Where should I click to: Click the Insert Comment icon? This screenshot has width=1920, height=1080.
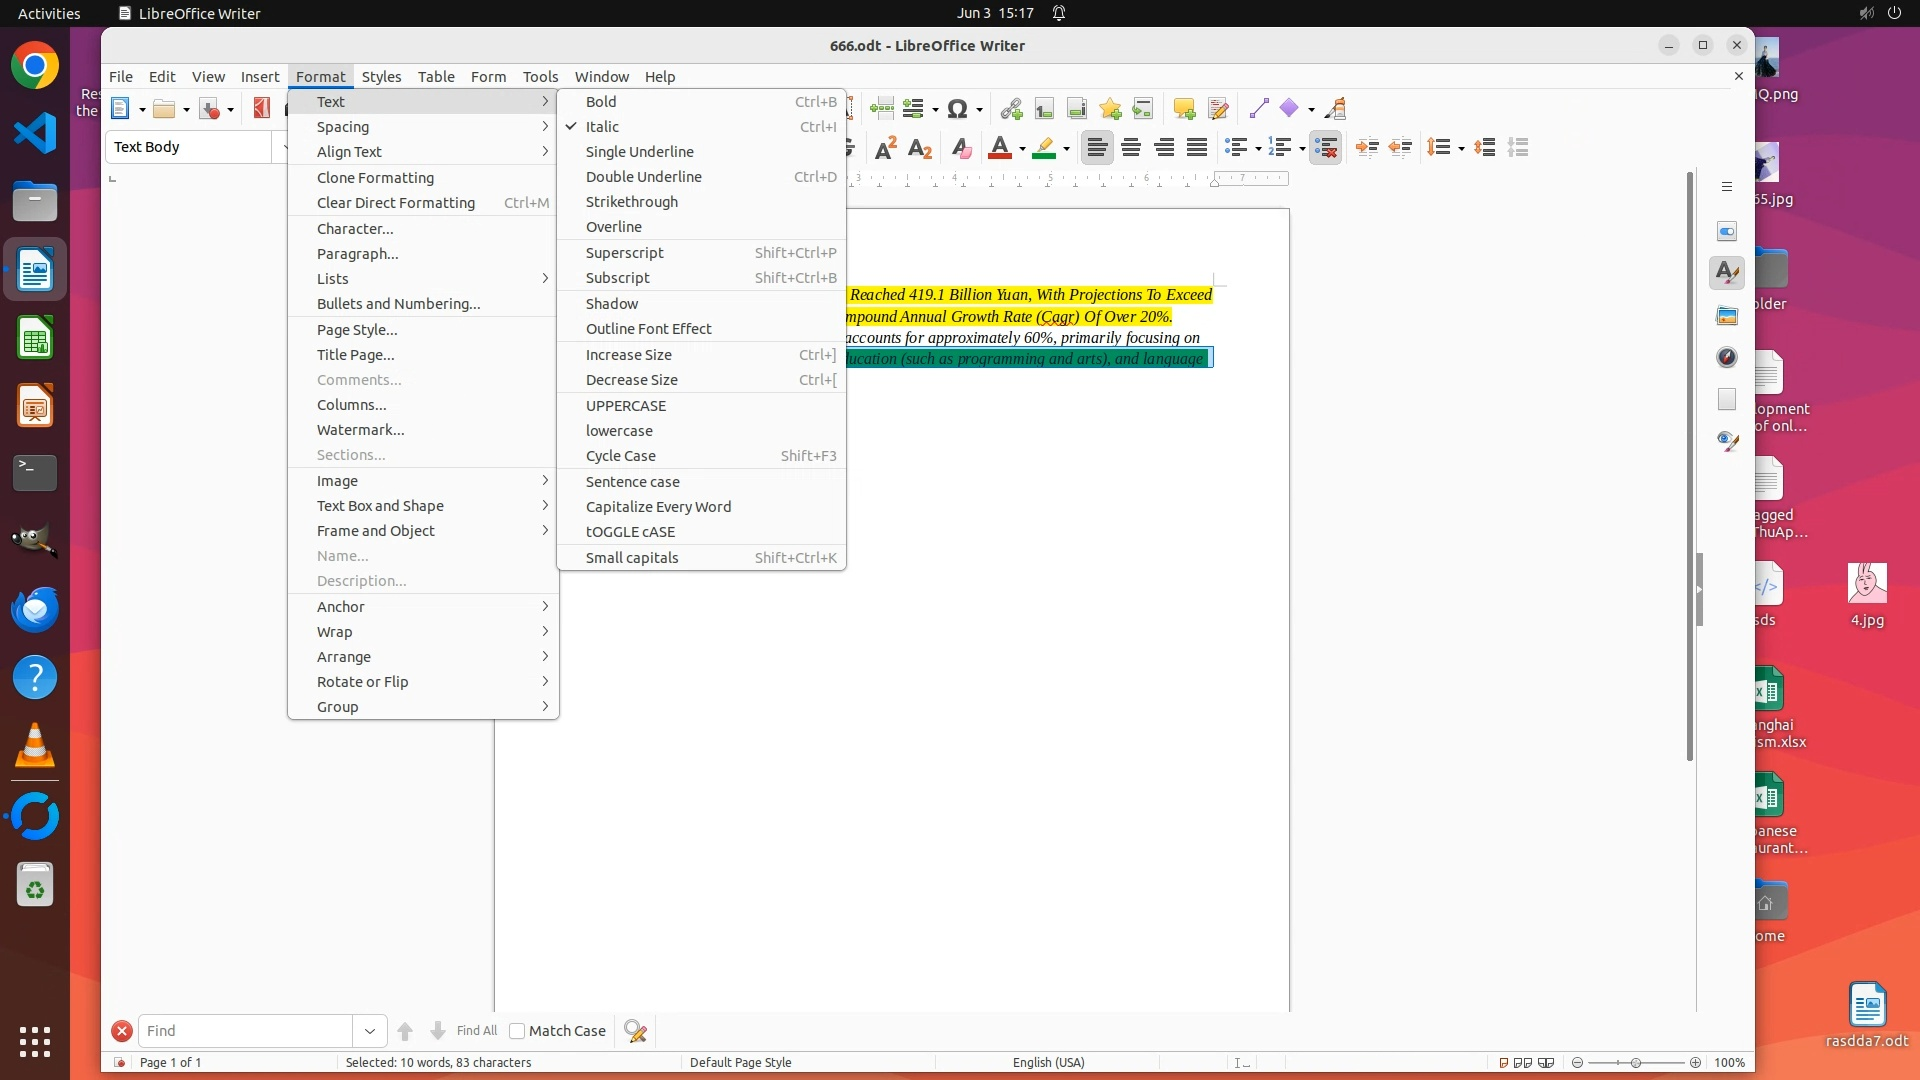[1184, 109]
